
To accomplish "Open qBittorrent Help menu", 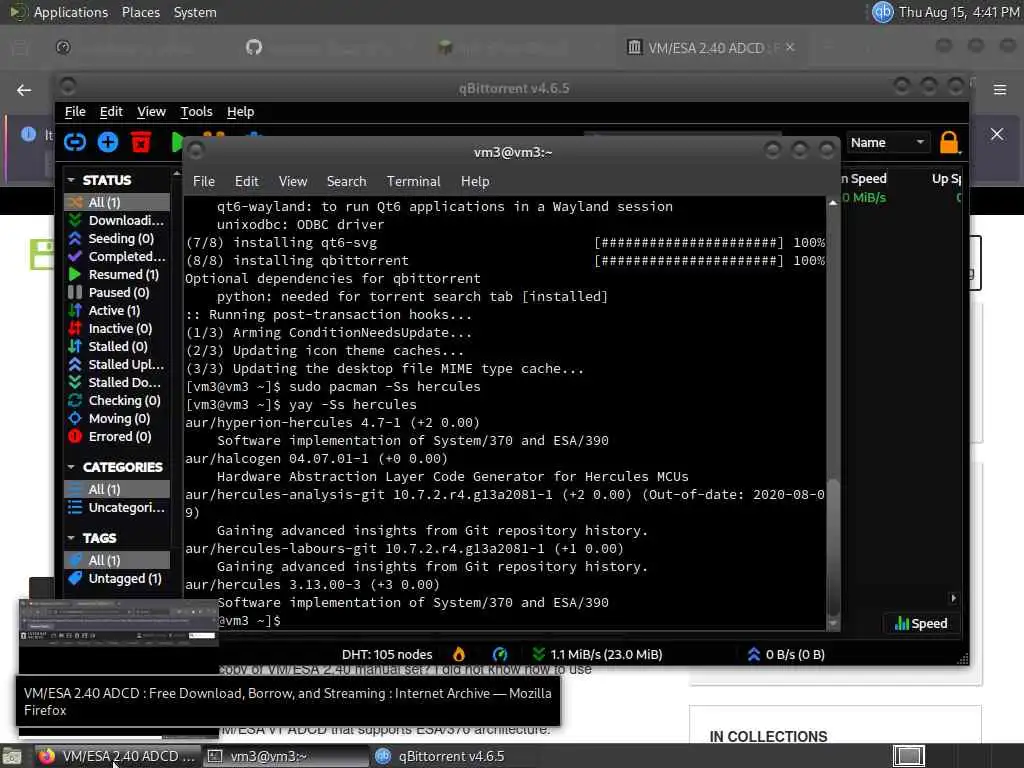I will [240, 112].
